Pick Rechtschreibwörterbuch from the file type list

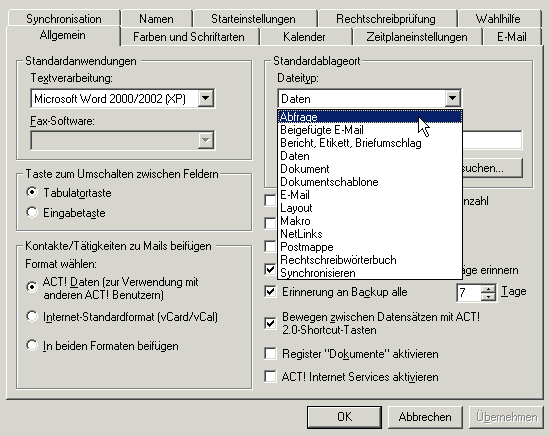tap(370, 260)
